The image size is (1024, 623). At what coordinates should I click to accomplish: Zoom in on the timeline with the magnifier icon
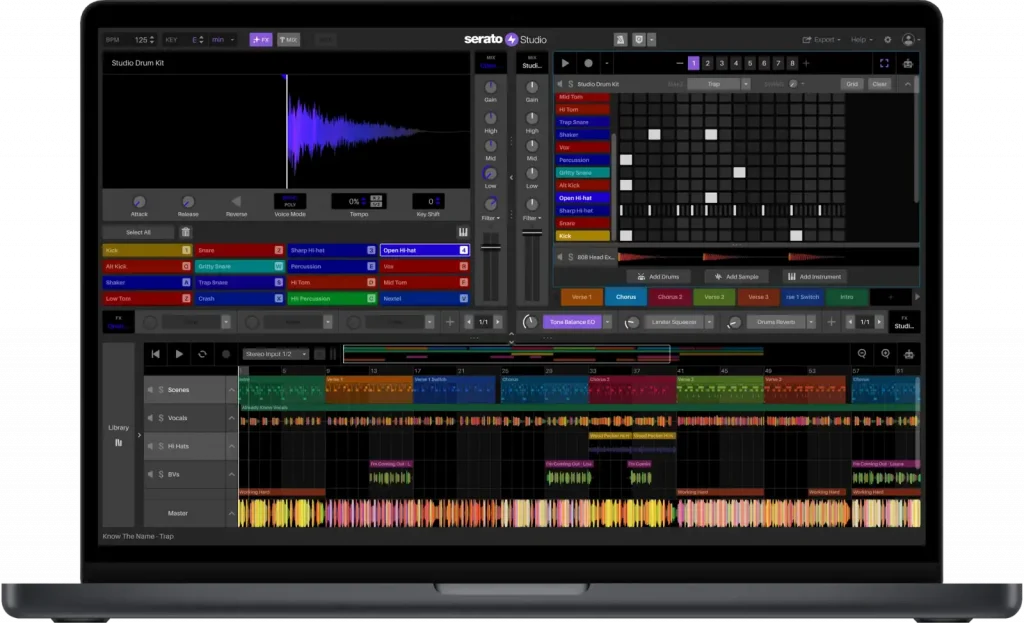click(884, 354)
